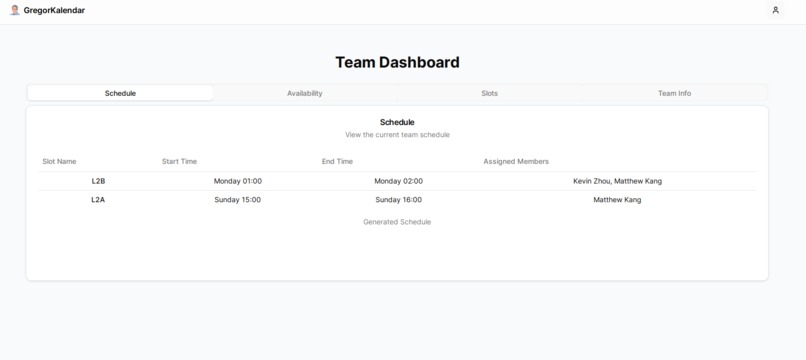Viewport: 806px width, 360px height.
Task: Click the End Time column header
Action: (337, 161)
